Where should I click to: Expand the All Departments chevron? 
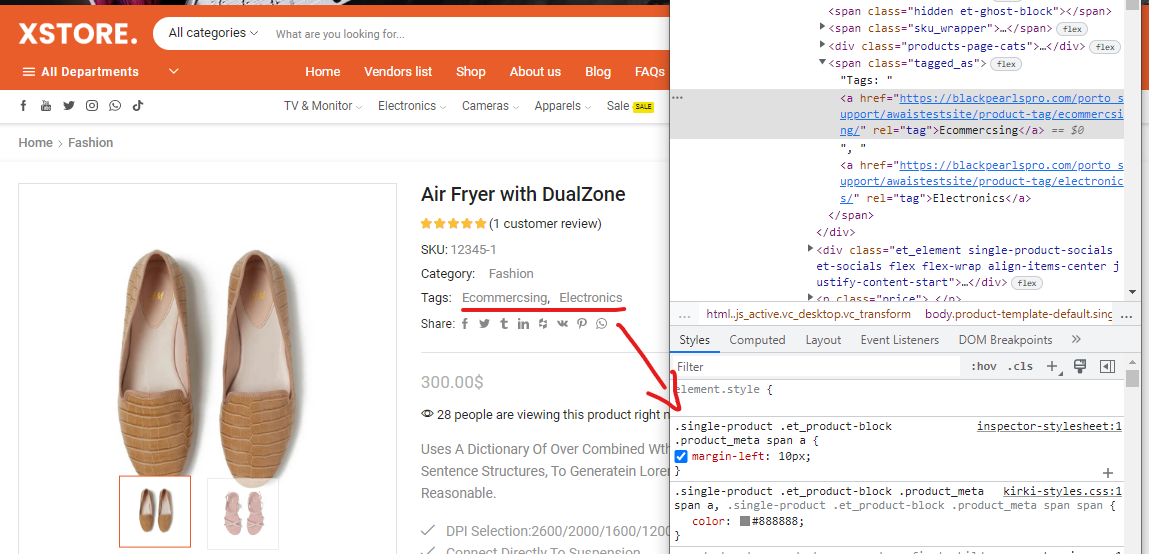[x=174, y=72]
